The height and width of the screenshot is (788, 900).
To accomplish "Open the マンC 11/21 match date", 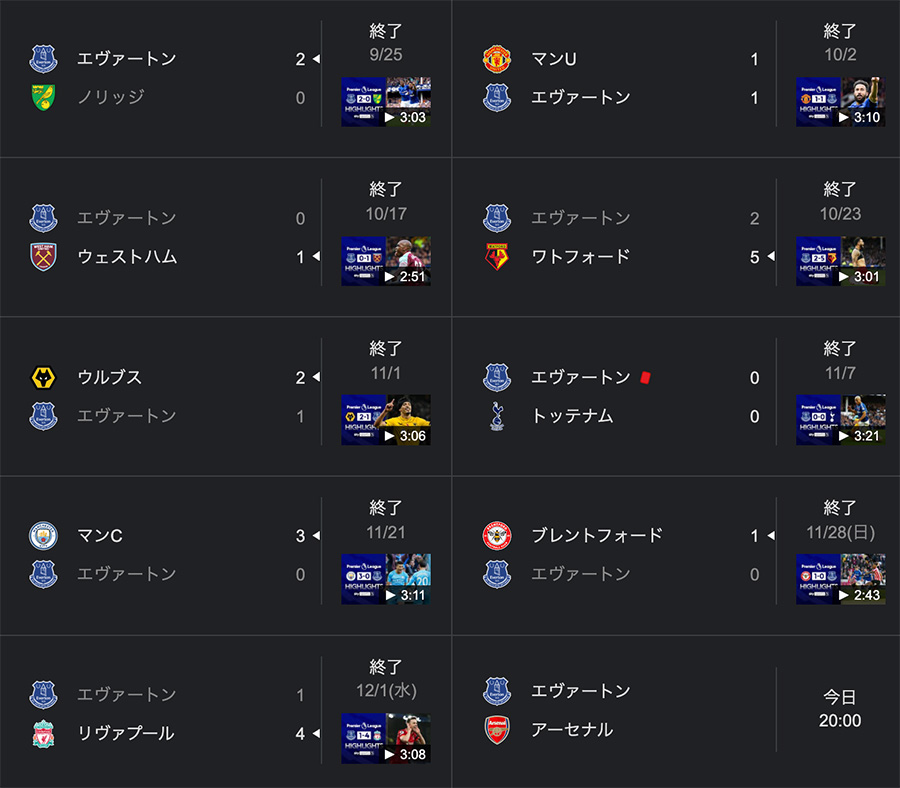I will [386, 533].
